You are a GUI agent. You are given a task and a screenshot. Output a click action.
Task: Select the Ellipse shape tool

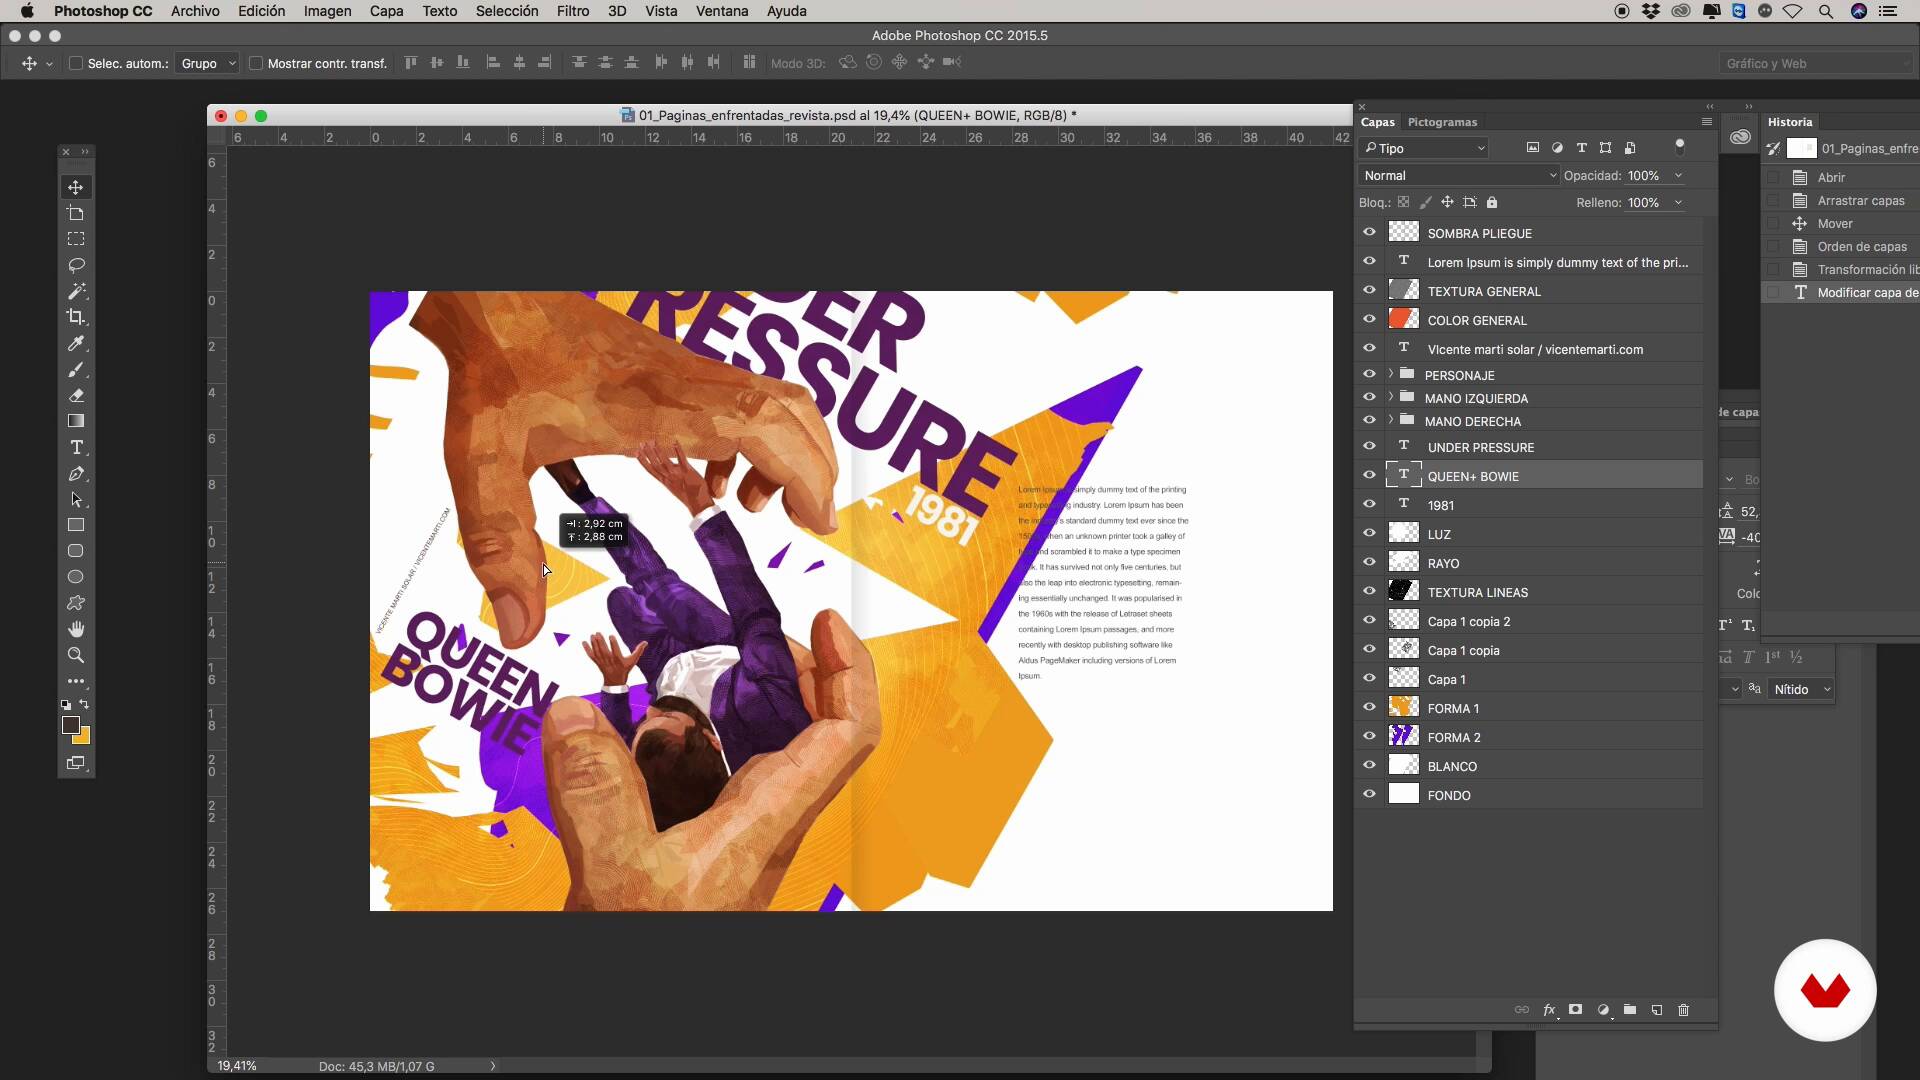76,577
